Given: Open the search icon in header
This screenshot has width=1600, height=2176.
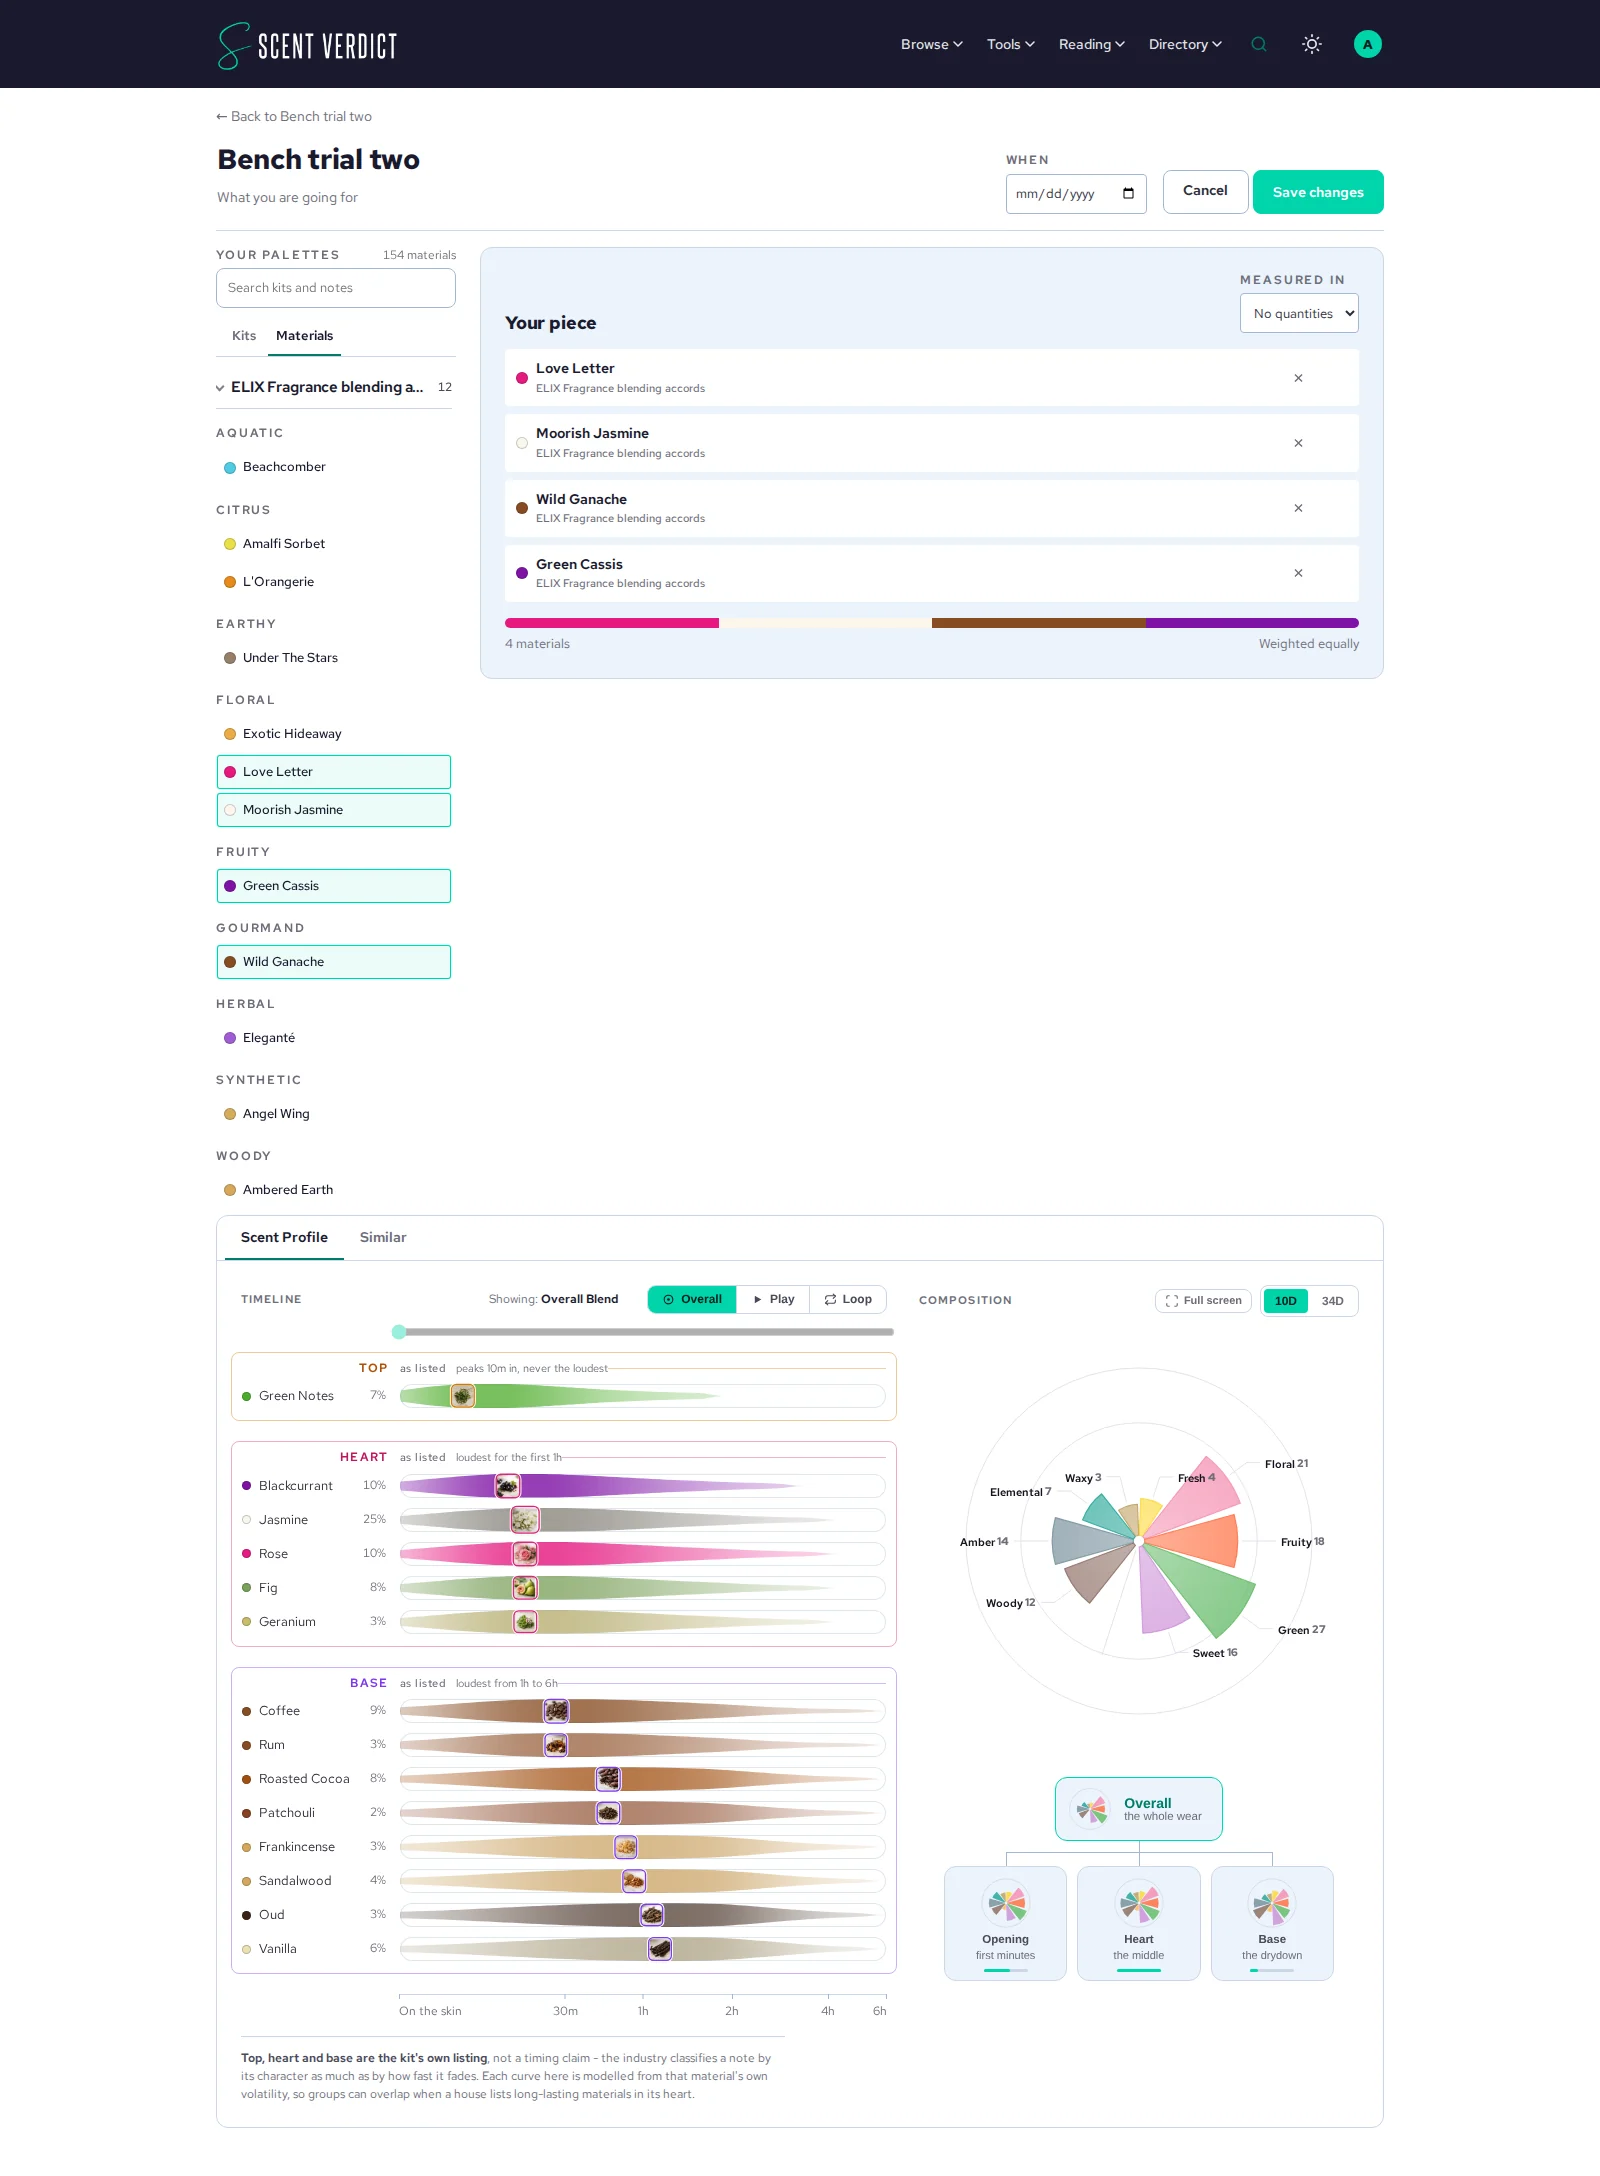Looking at the screenshot, I should pos(1259,44).
